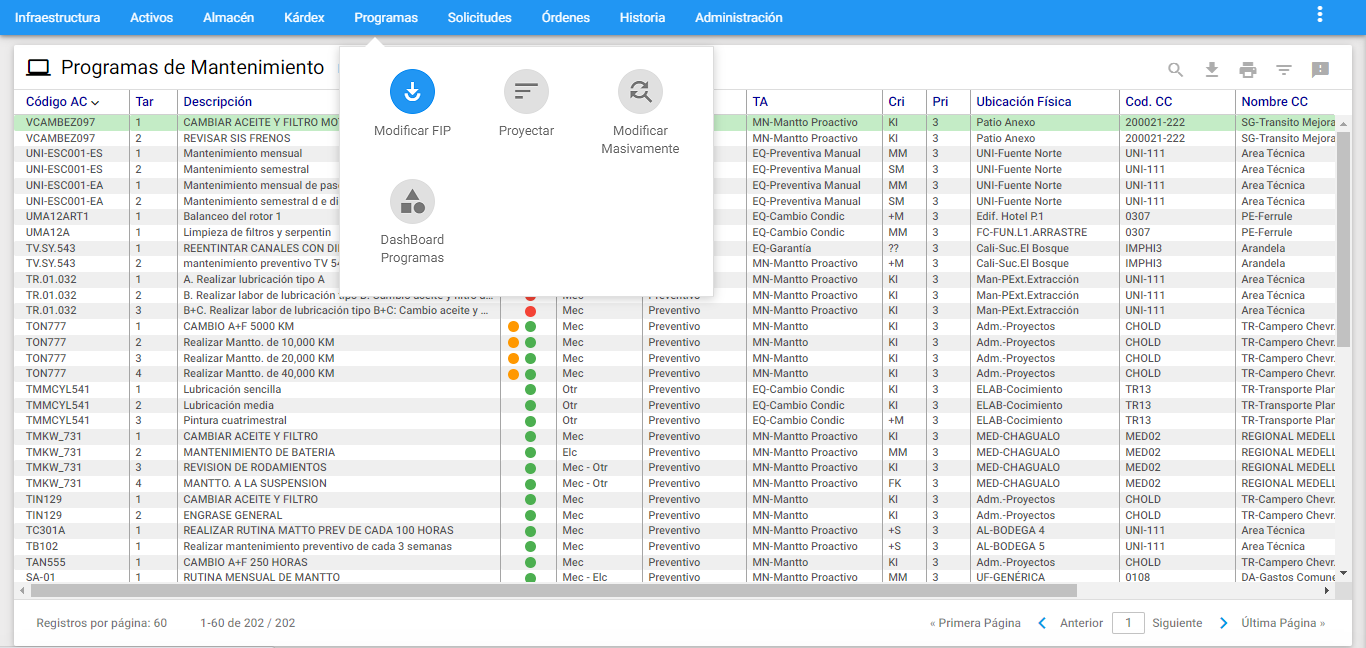Select row UMA12ART1 Balanceo del rotor 1
The image size is (1366, 648).
(676, 216)
